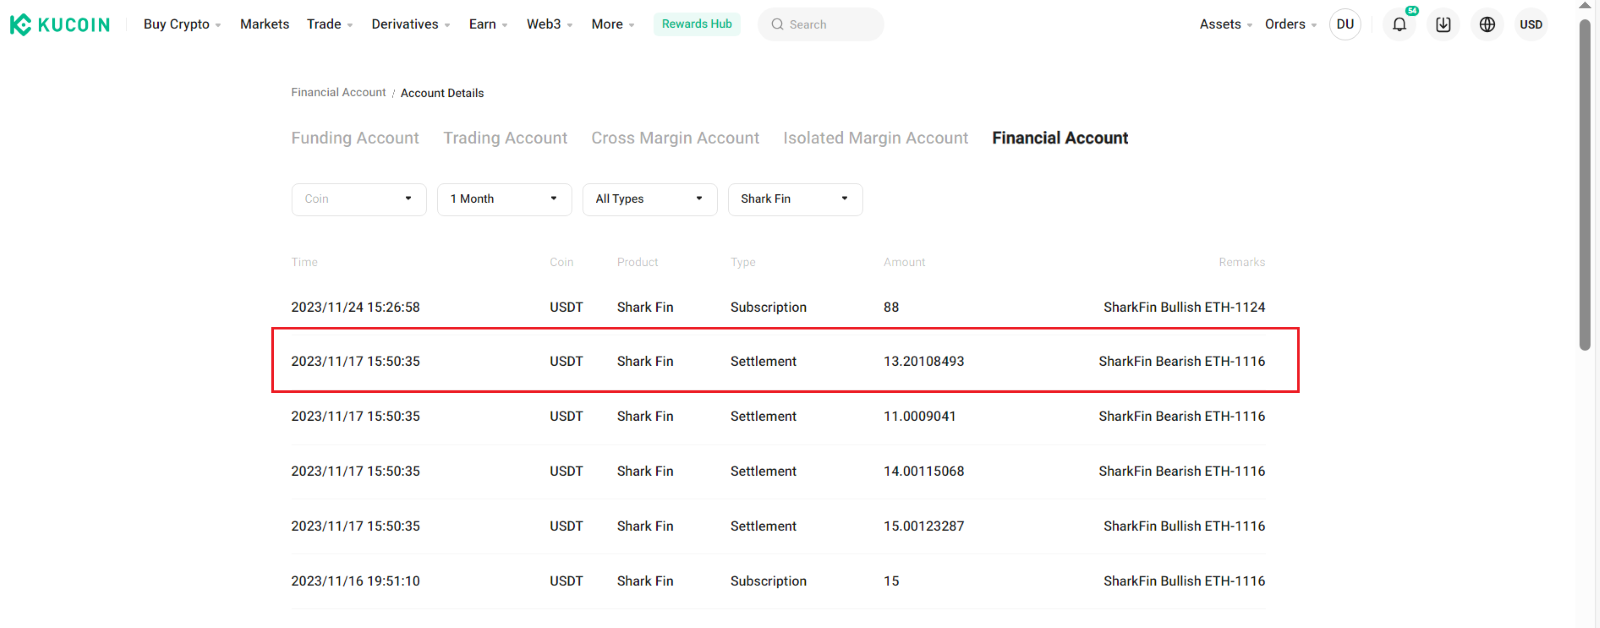Screen dimensions: 1600x628
Task: Open the All Types filter dropdown
Action: 650,199
